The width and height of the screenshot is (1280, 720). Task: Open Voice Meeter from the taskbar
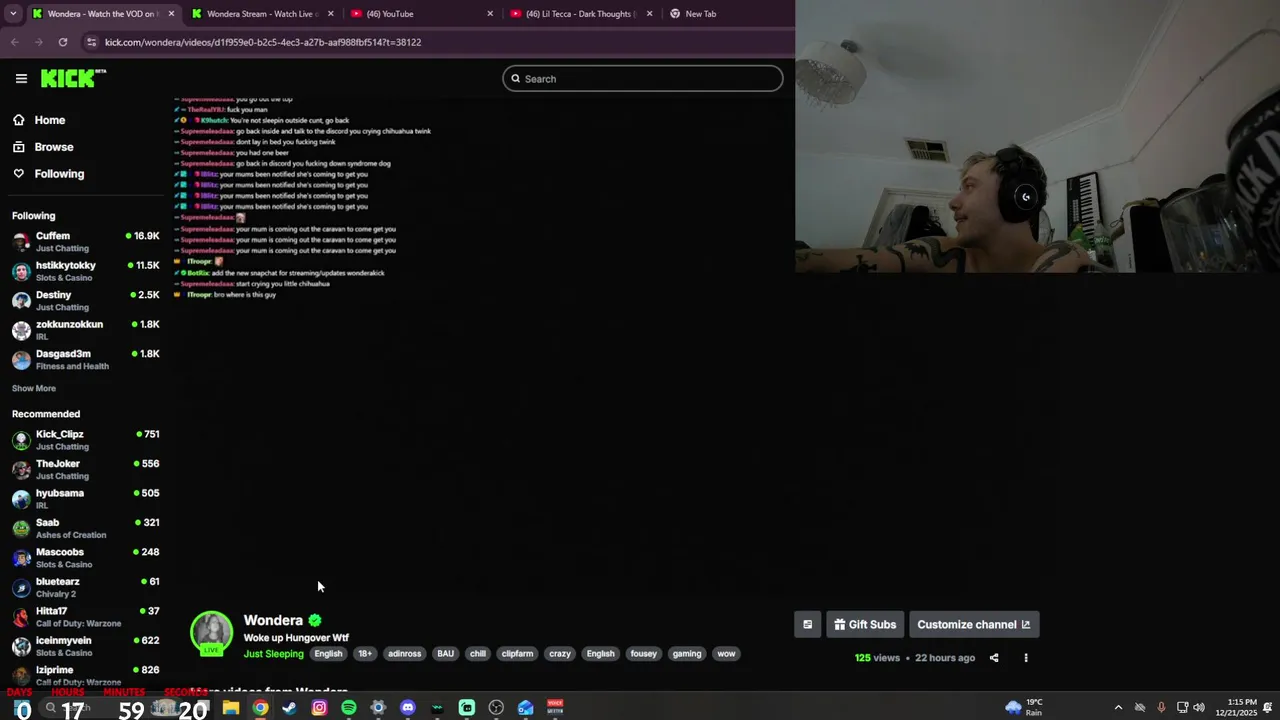tap(555, 708)
